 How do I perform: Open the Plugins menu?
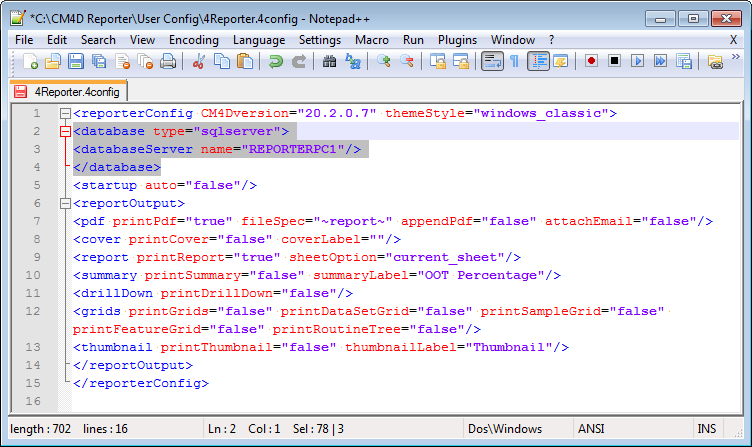click(457, 39)
